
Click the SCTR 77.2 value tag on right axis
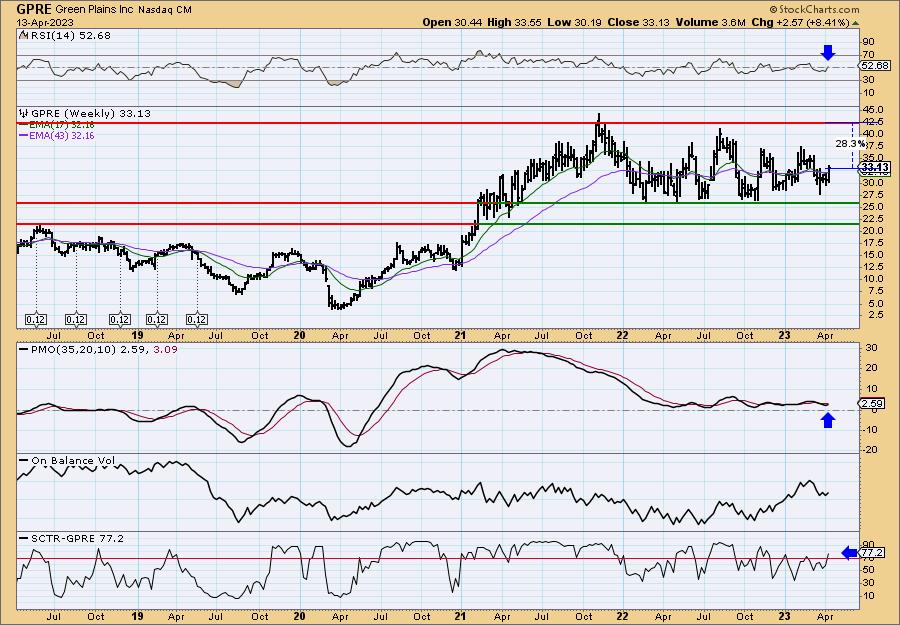[x=872, y=553]
